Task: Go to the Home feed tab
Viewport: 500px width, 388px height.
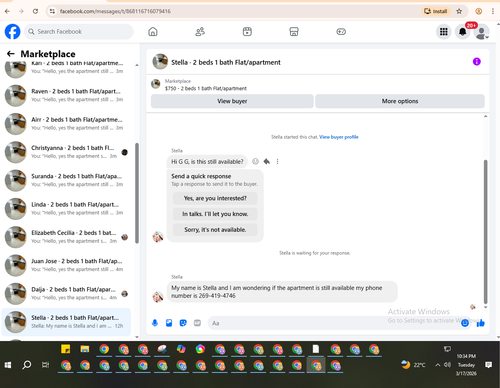Action: tap(153, 32)
